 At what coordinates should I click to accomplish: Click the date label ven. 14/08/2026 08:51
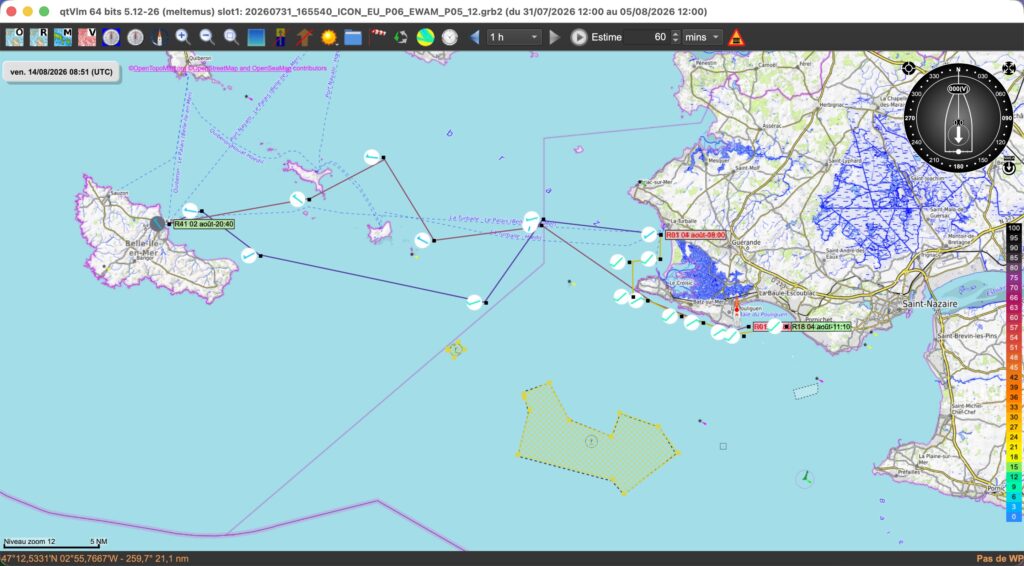point(61,72)
